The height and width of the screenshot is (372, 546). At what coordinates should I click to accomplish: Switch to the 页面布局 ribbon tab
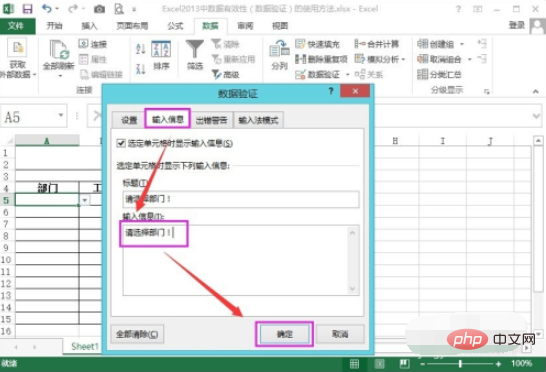click(132, 26)
